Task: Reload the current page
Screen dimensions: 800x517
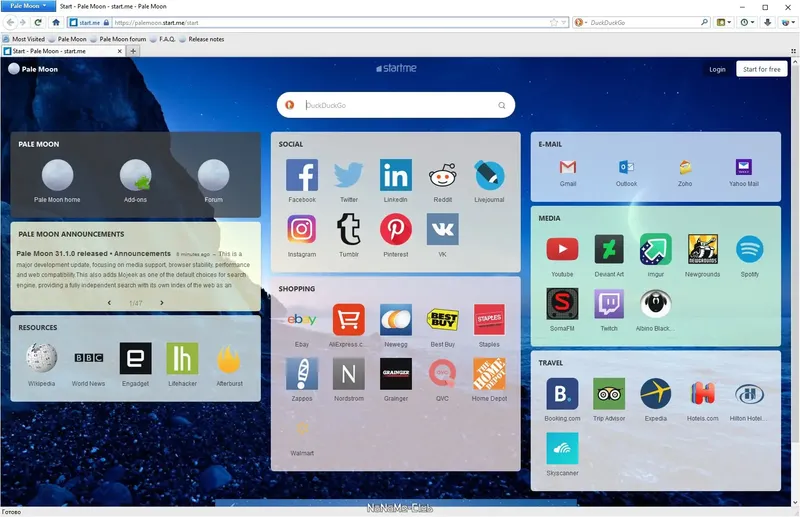Action: coord(38,22)
